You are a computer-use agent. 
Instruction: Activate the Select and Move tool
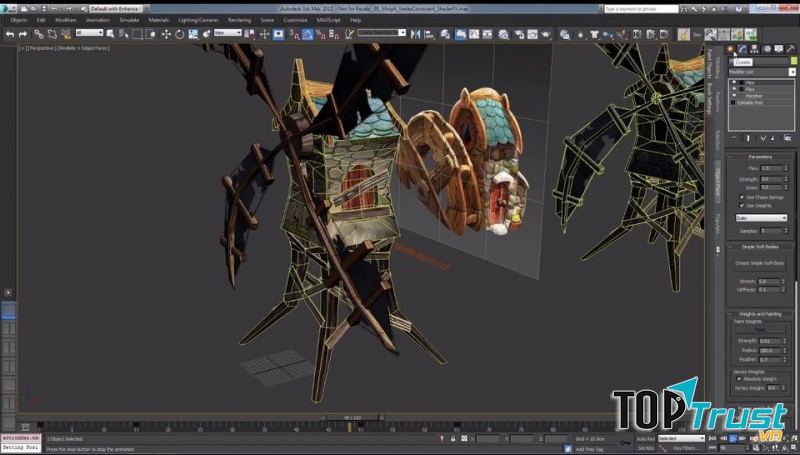165,33
